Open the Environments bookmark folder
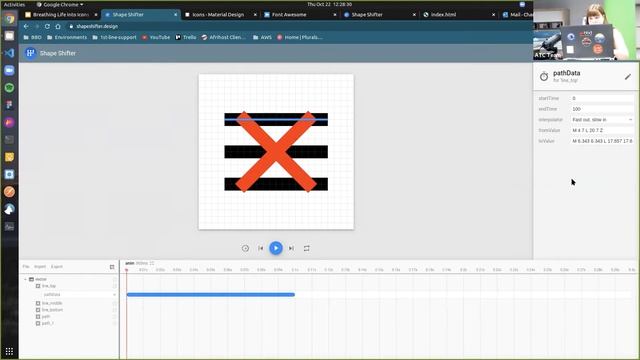The width and height of the screenshot is (640, 360). (67, 37)
